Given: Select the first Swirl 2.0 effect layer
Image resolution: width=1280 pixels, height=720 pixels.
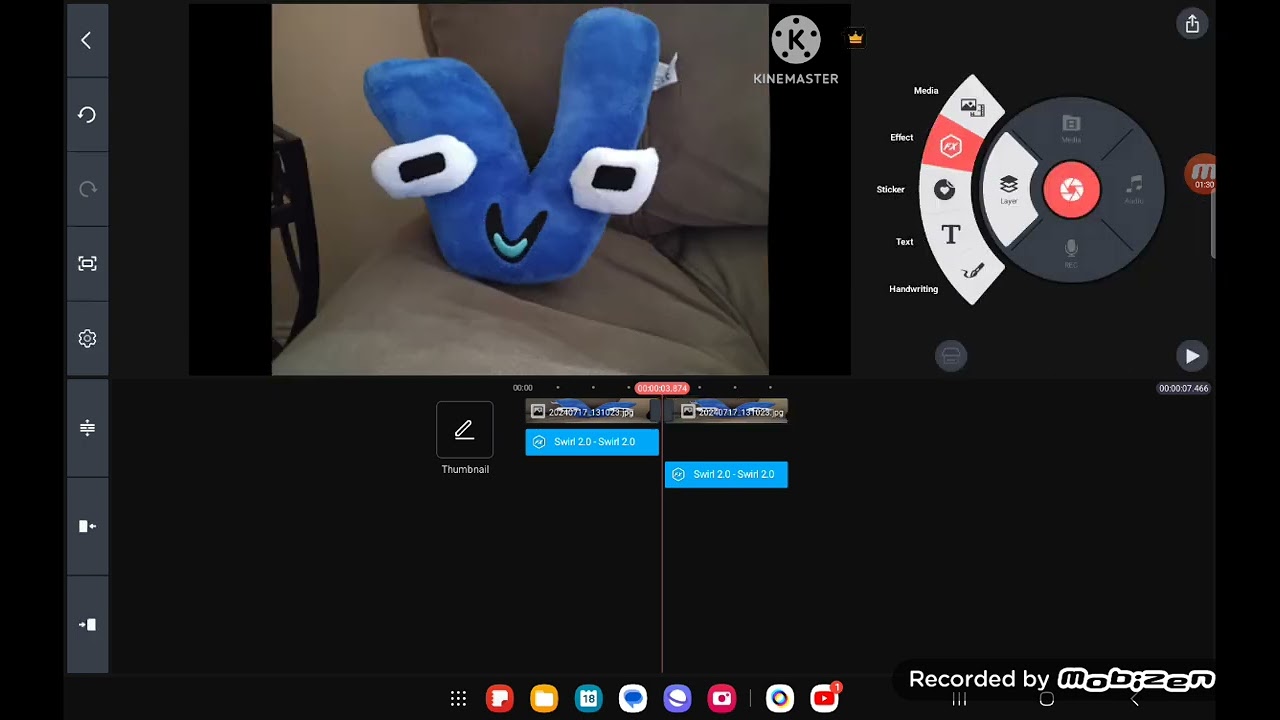Looking at the screenshot, I should tap(592, 442).
